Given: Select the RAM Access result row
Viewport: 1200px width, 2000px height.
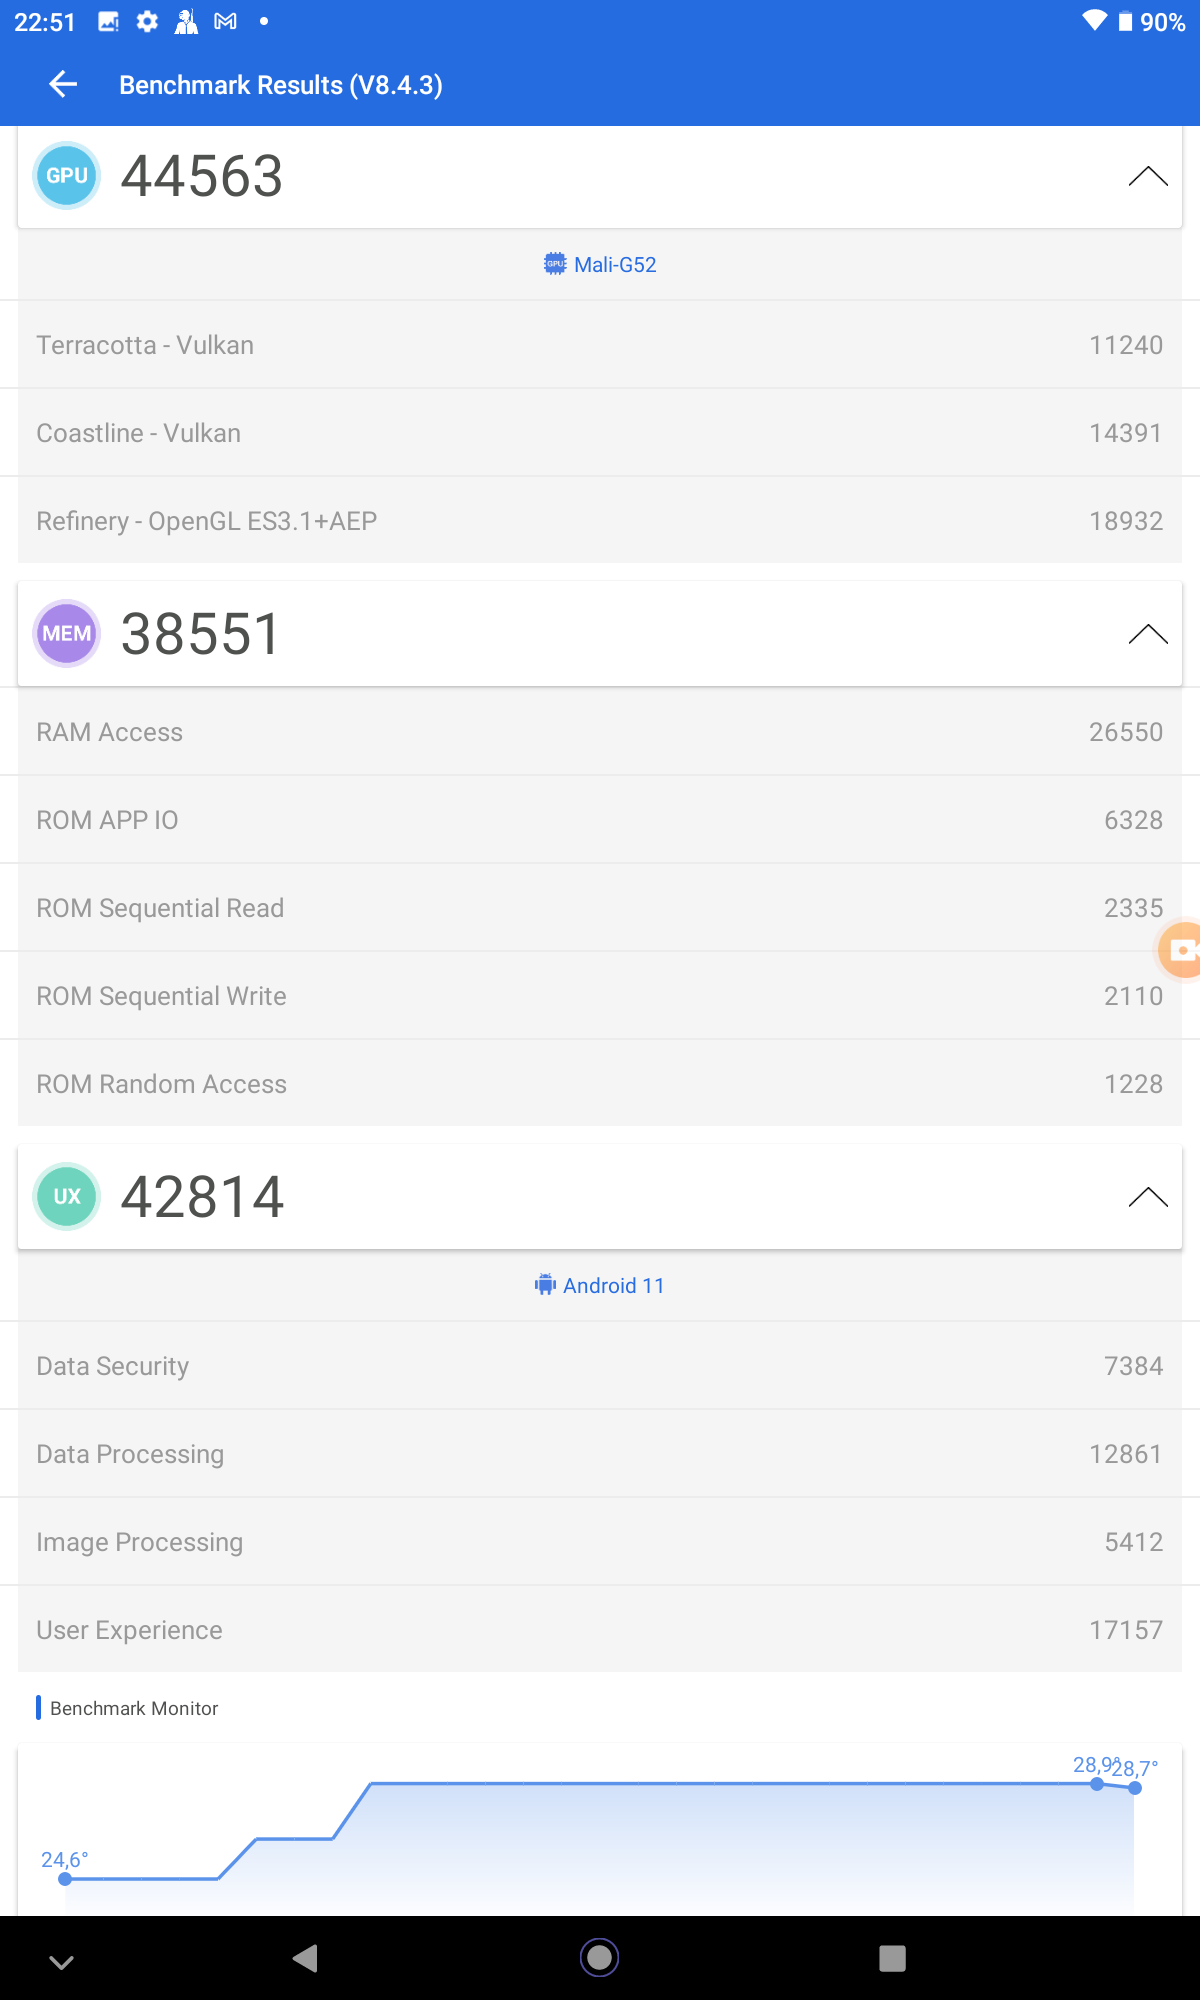Looking at the screenshot, I should point(600,732).
